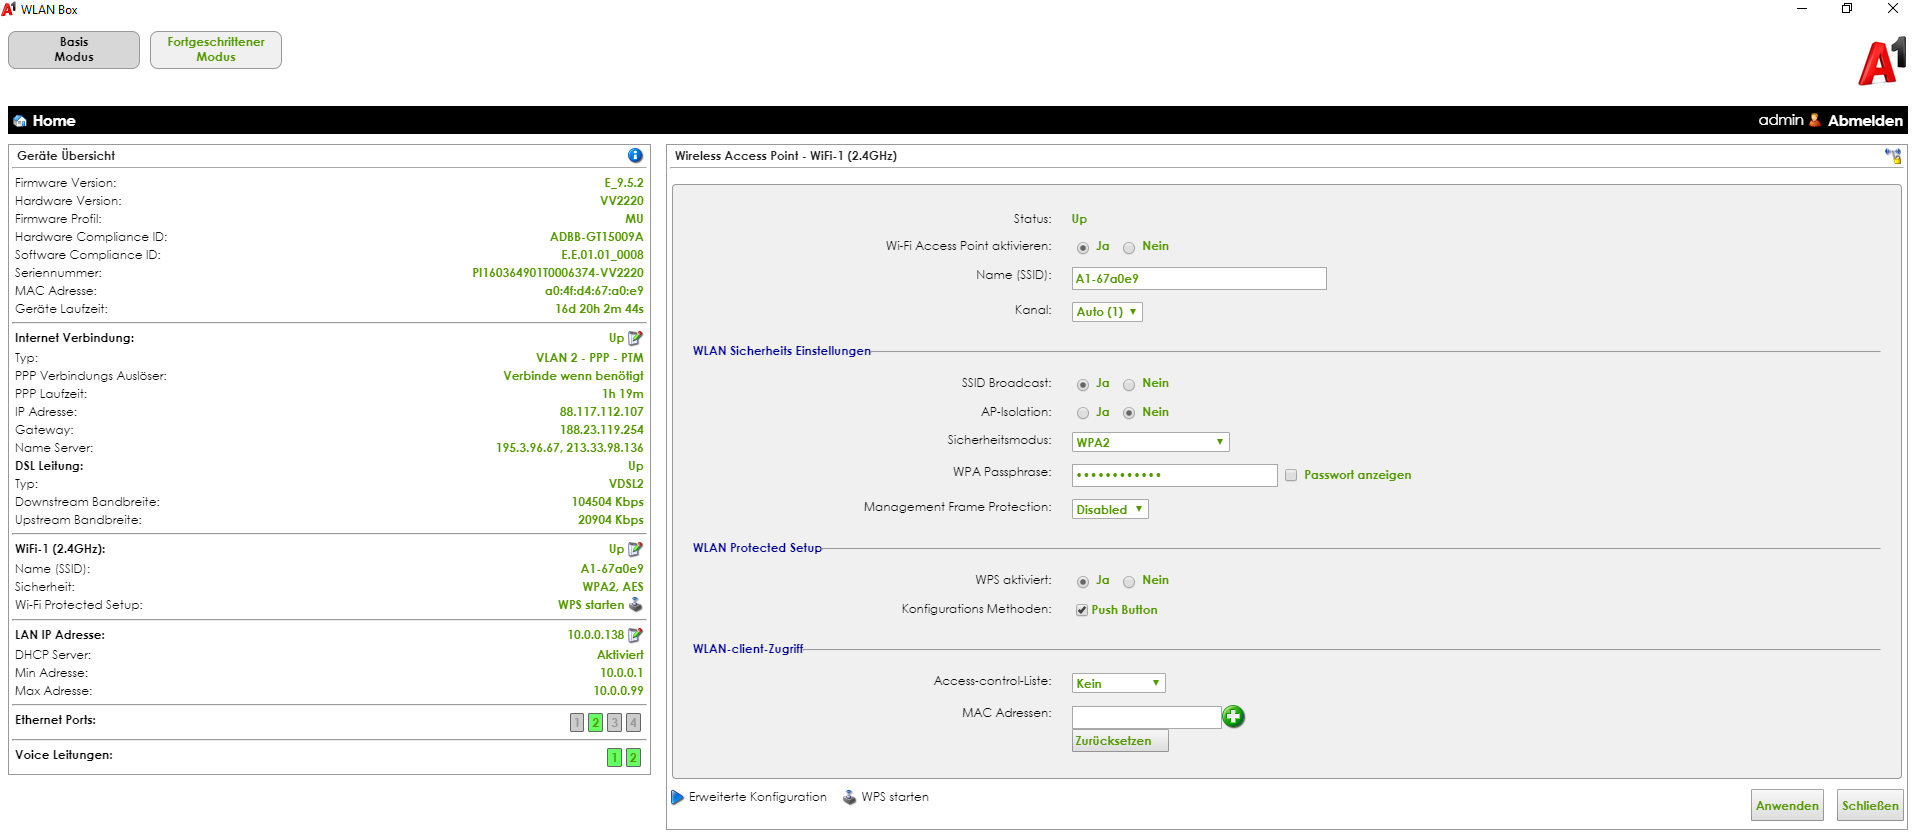Image resolution: width=1913 pixels, height=837 pixels.
Task: Set WPS aktiviert to Nein
Action: click(x=1129, y=582)
